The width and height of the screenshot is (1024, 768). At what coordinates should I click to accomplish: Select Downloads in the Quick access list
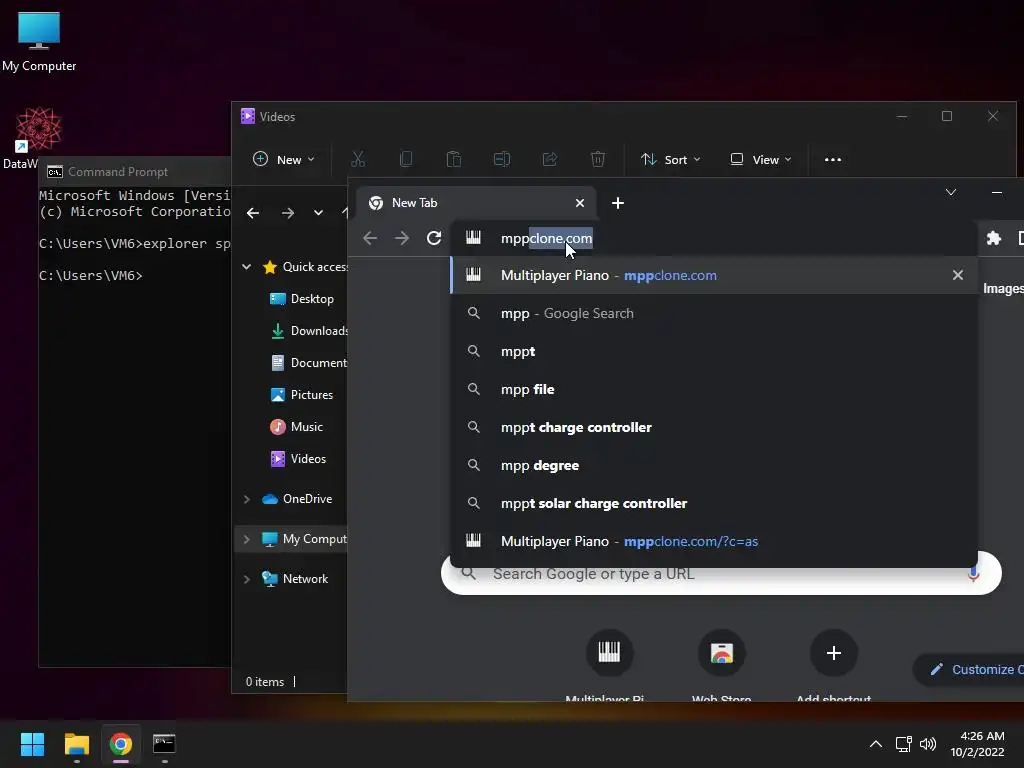tap(308, 330)
